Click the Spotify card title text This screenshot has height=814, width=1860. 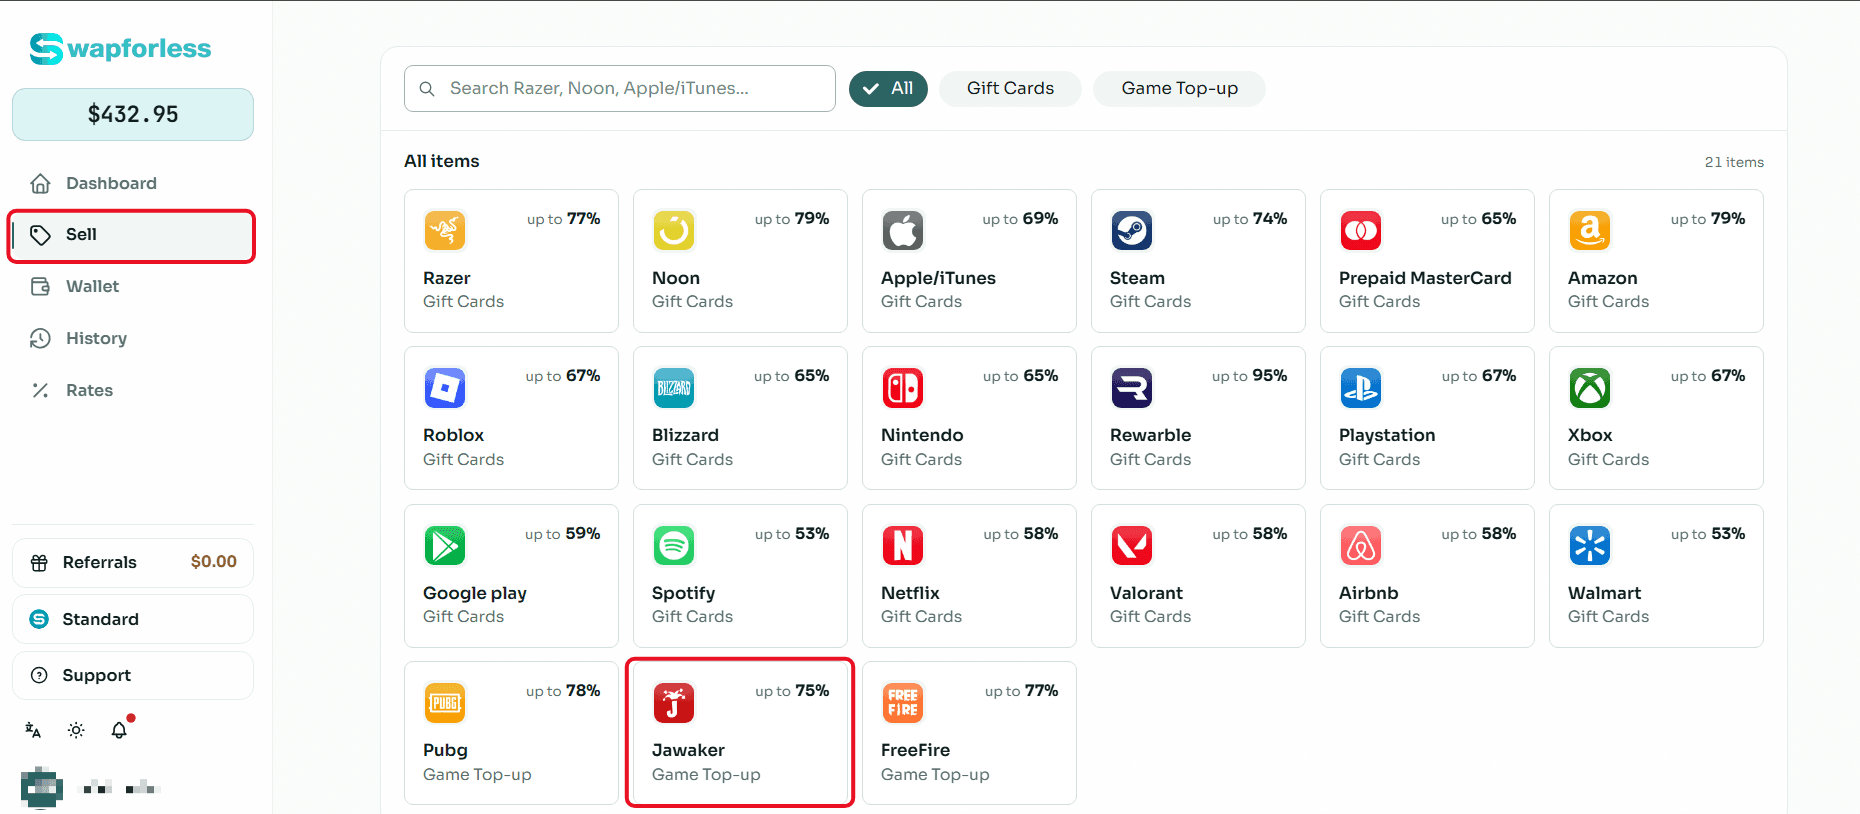pyautogui.click(x=683, y=593)
